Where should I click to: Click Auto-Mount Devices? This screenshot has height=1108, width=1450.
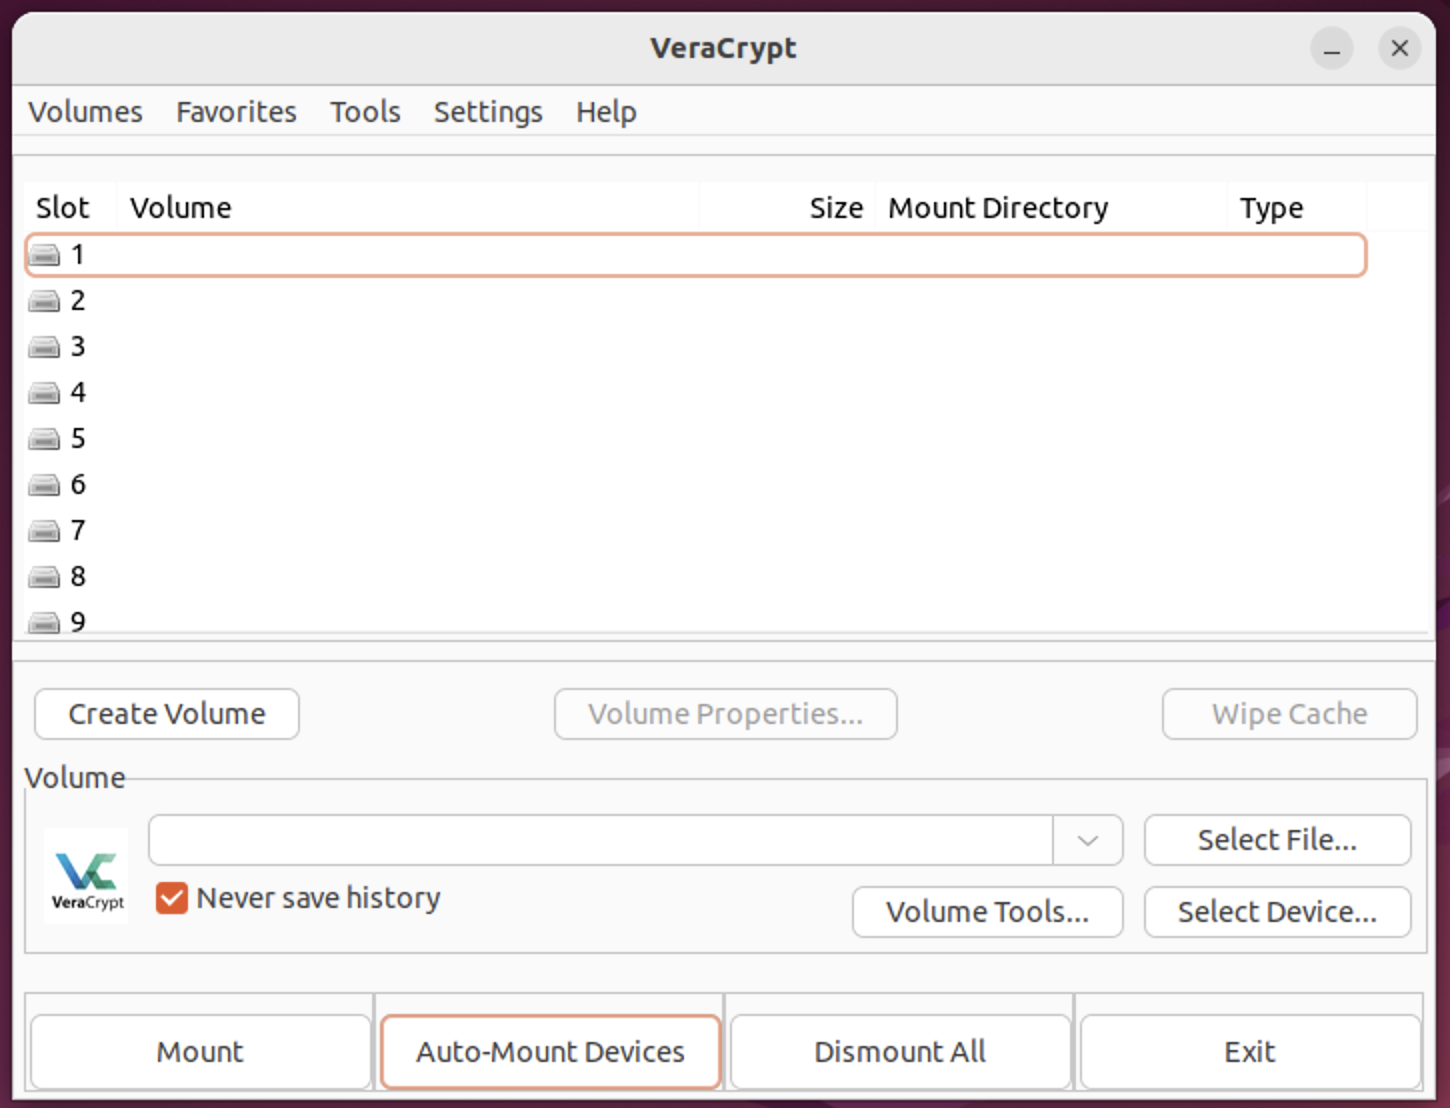click(550, 1051)
